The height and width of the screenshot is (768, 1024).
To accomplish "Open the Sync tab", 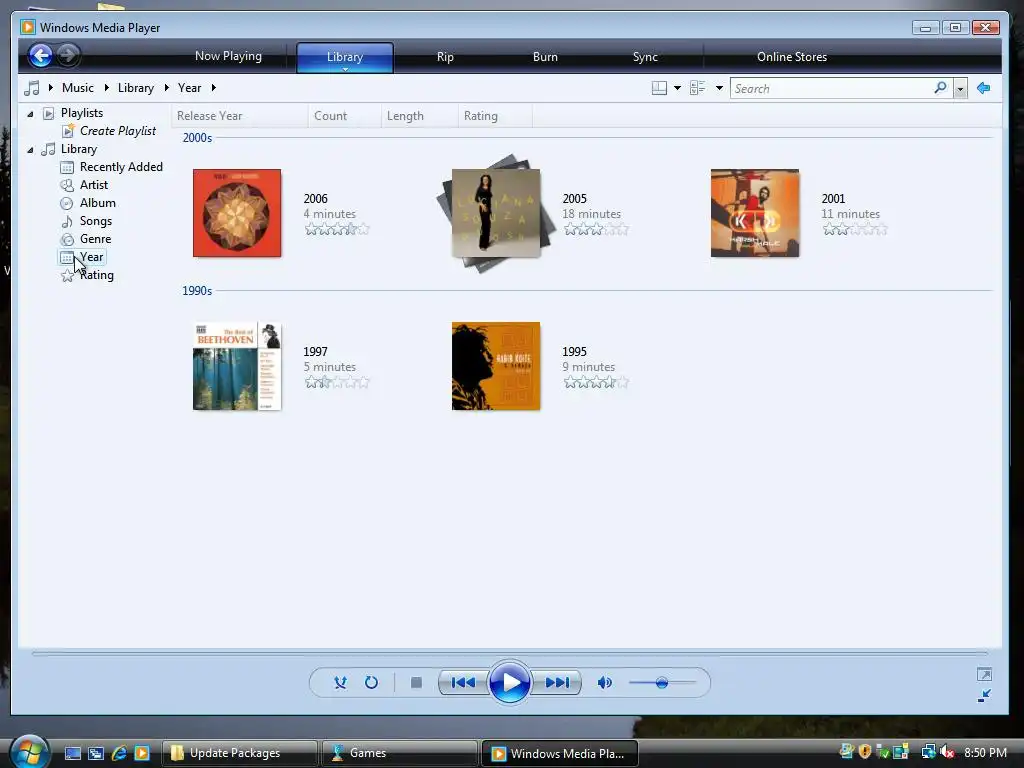I will [x=645, y=57].
